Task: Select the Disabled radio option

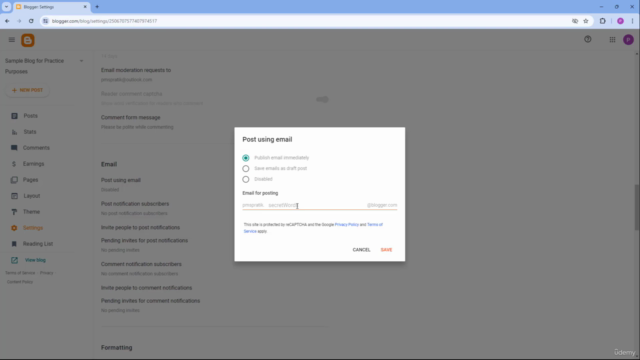Action: click(246, 179)
